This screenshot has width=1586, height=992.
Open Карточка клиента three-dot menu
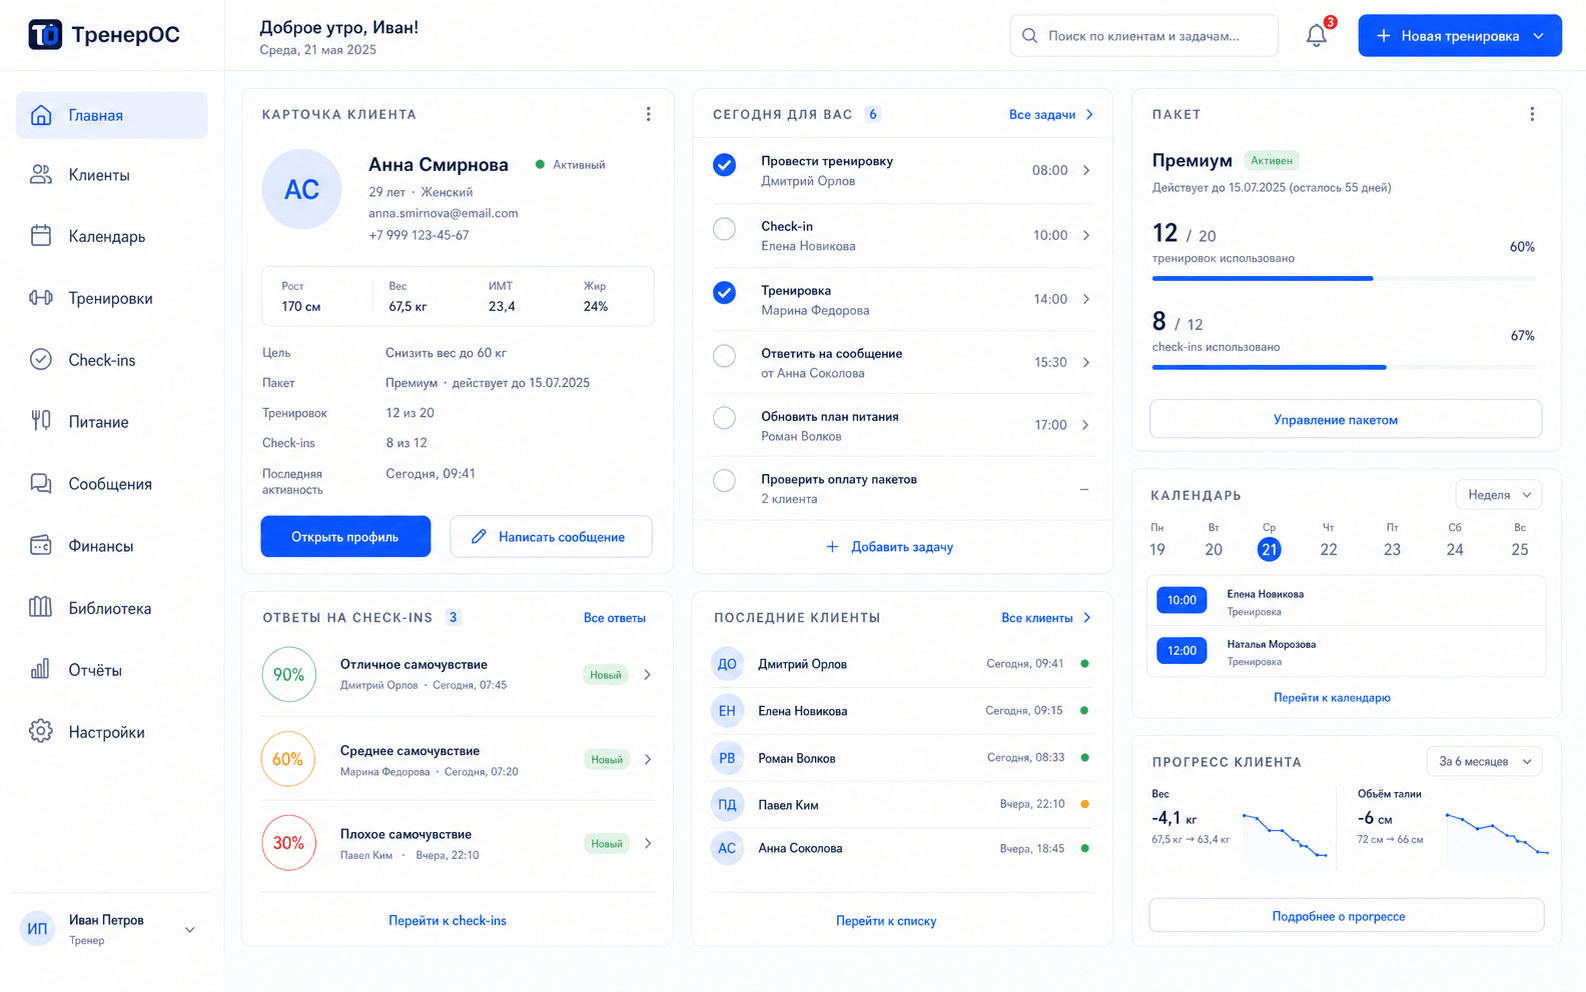648,114
